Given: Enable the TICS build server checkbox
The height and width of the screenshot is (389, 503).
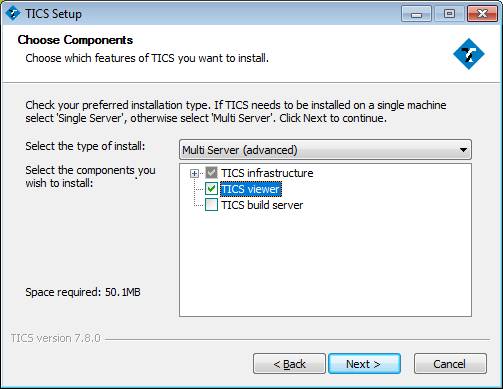Looking at the screenshot, I should click(x=211, y=205).
